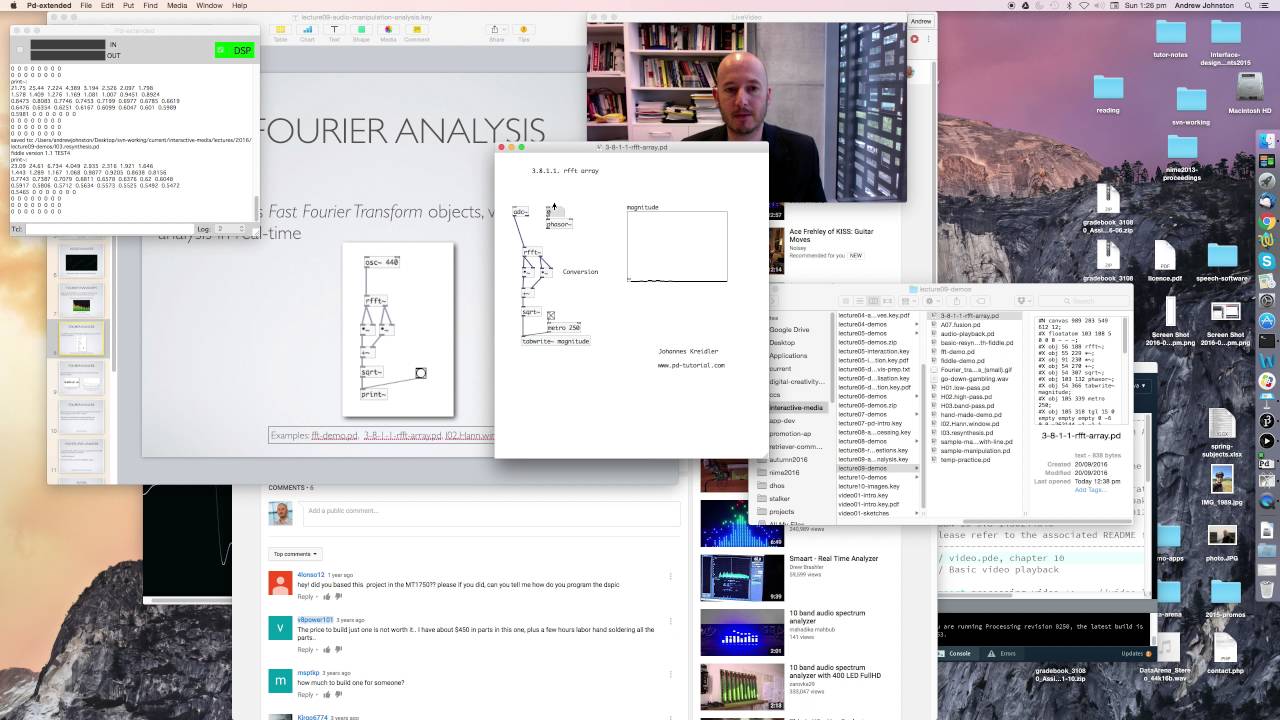
Task: Select the tabwrite~ magnitude object
Action: [556, 341]
